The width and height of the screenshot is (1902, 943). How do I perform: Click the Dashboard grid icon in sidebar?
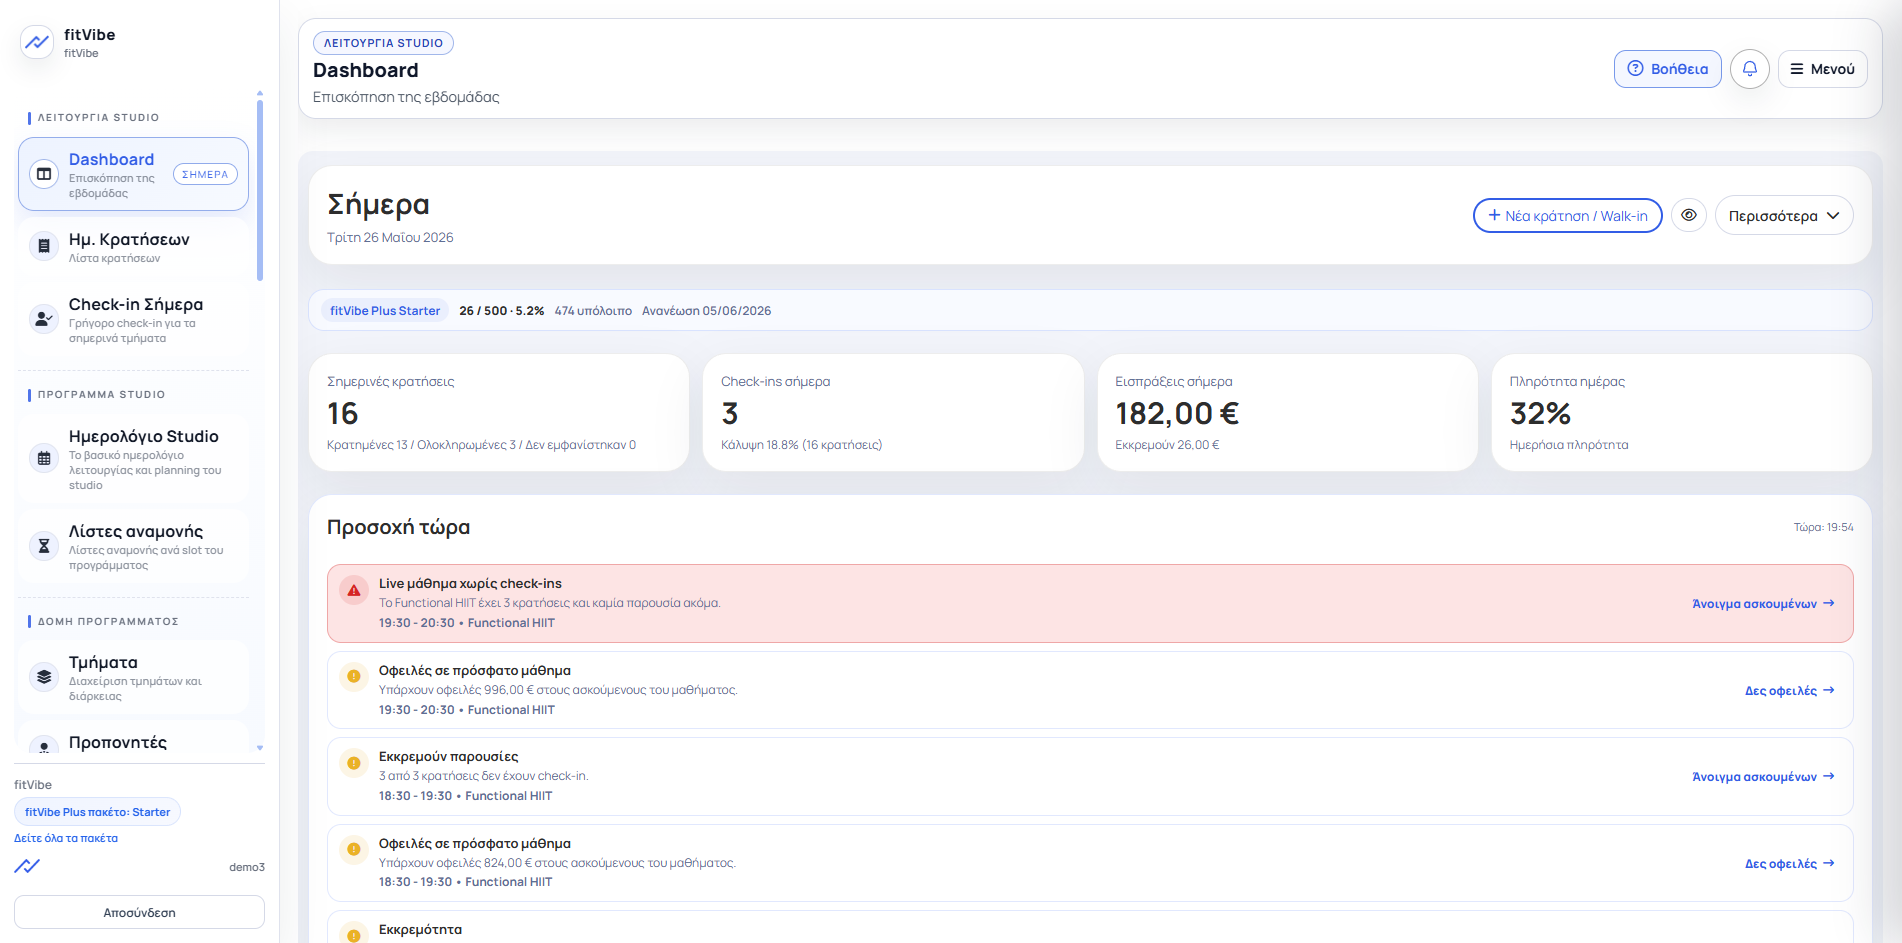pos(44,174)
